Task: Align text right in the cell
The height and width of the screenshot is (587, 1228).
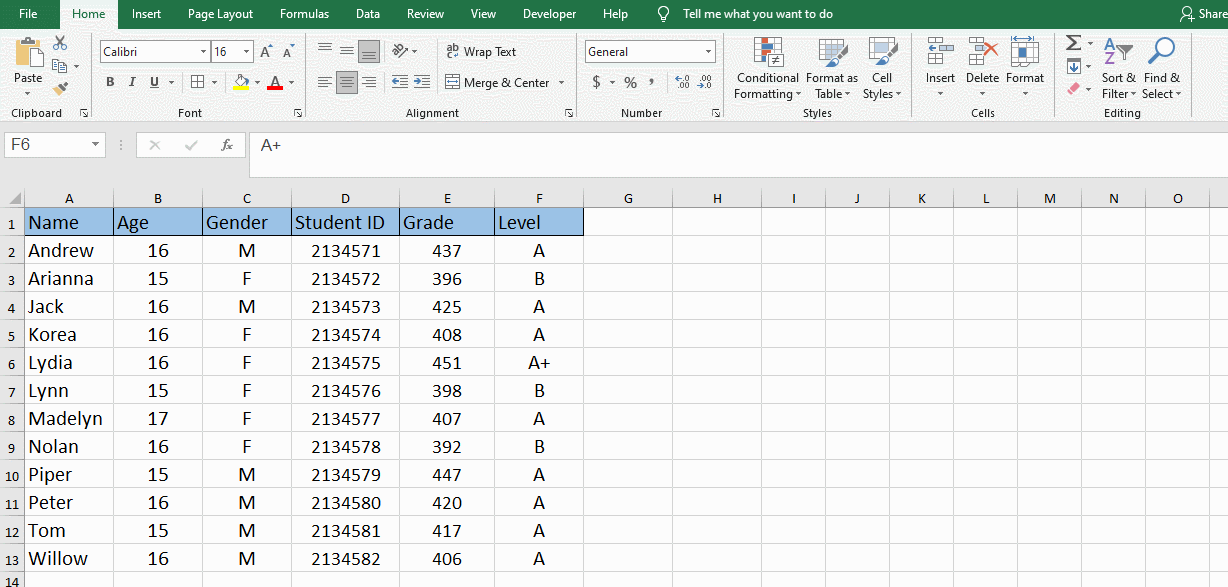Action: (x=369, y=82)
